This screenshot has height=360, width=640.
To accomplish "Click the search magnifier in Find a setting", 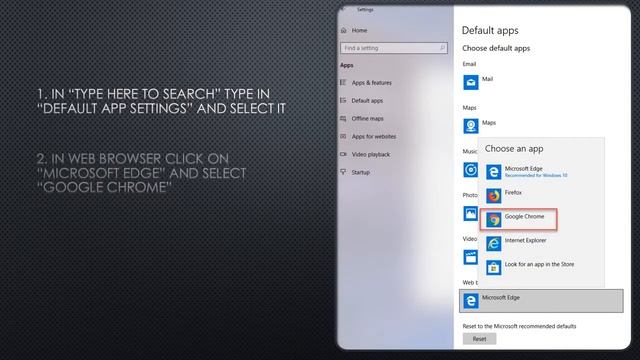I will point(442,48).
